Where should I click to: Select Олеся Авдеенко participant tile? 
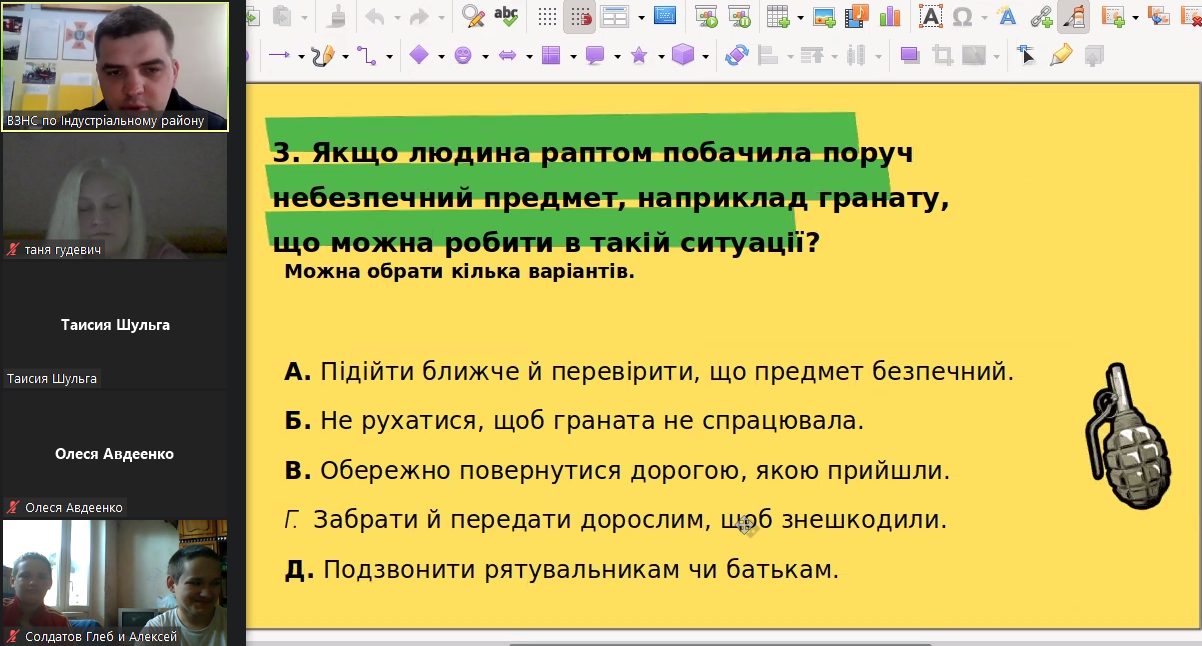pyautogui.click(x=115, y=454)
